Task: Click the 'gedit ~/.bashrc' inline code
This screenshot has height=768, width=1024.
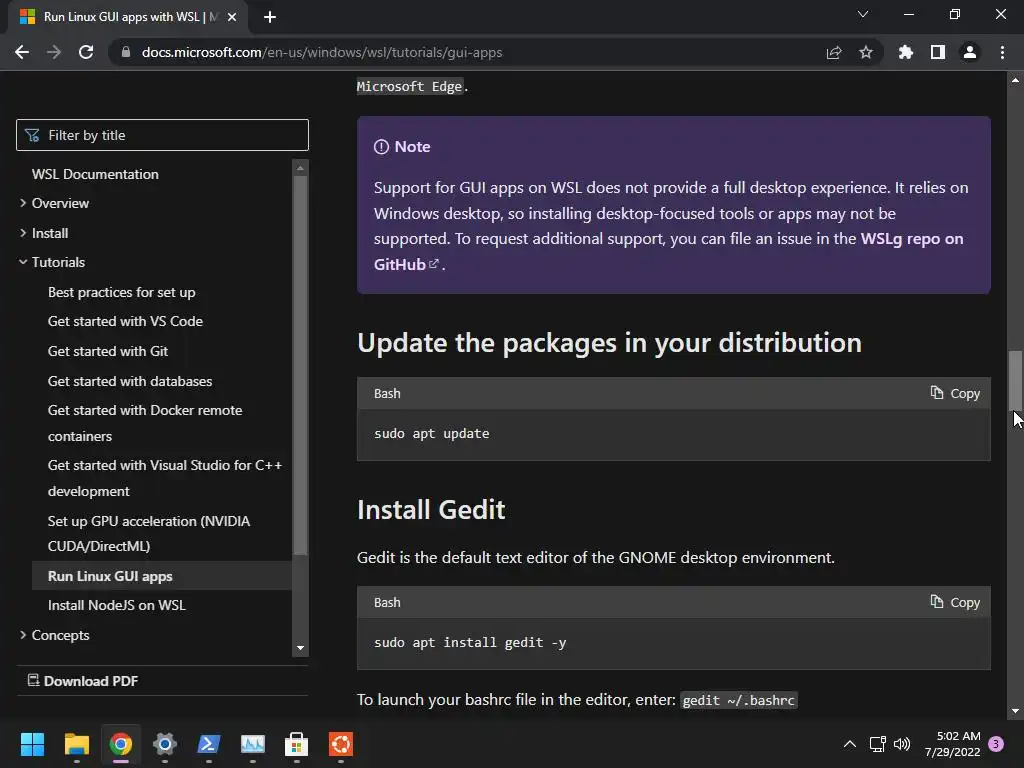Action: [x=739, y=700]
